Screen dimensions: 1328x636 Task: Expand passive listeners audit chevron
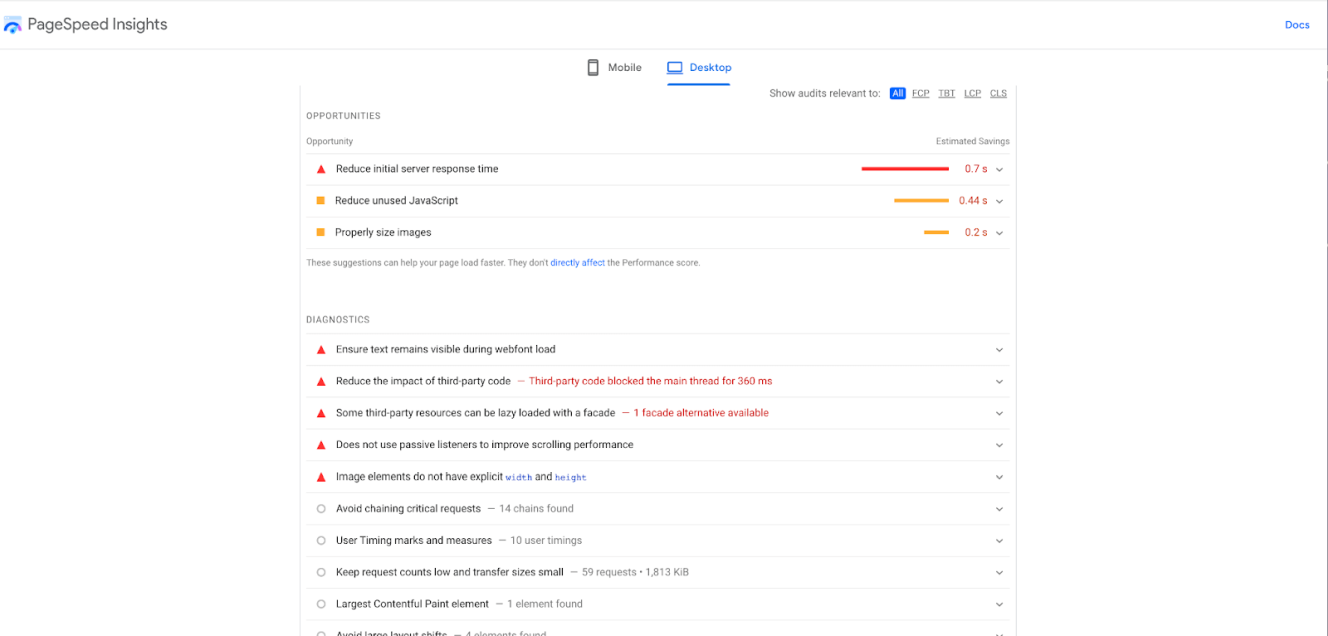tap(999, 445)
